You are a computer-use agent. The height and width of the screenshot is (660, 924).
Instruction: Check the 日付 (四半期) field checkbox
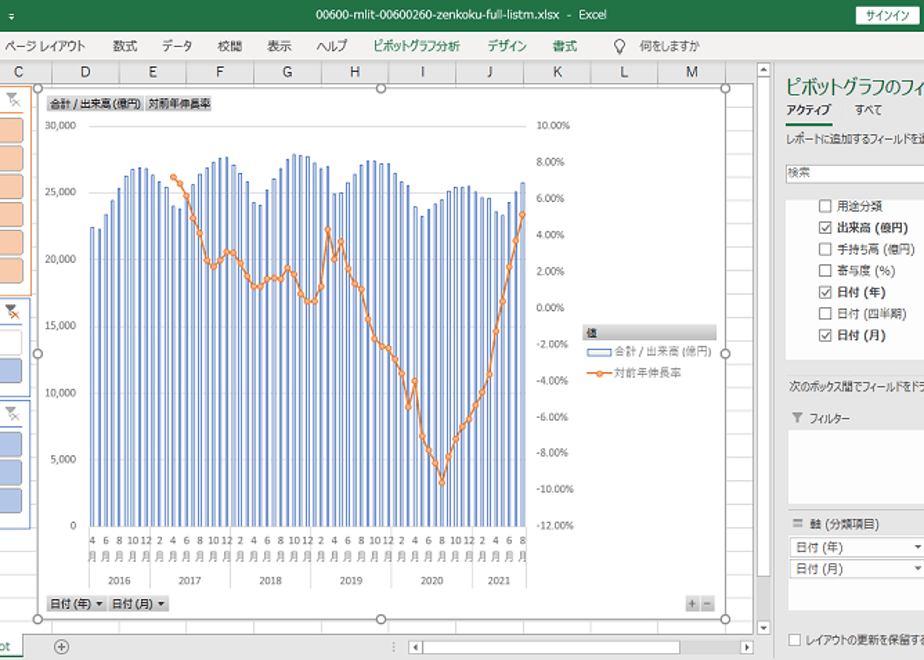point(825,314)
